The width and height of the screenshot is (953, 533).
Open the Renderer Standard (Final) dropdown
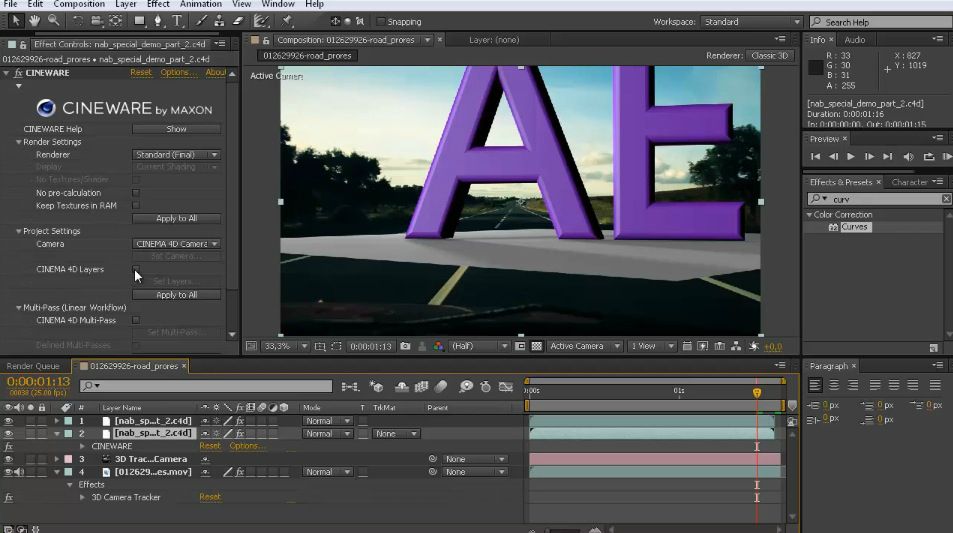coord(176,155)
